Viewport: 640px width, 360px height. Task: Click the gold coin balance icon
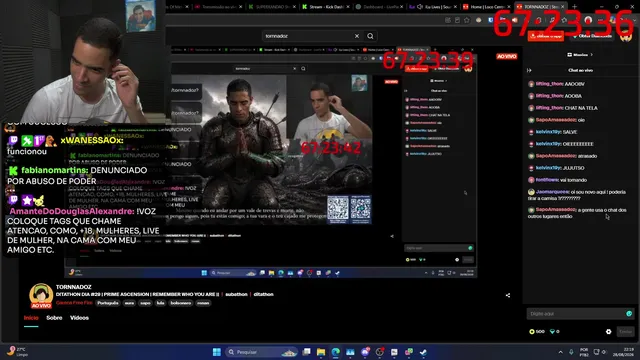click(x=532, y=331)
